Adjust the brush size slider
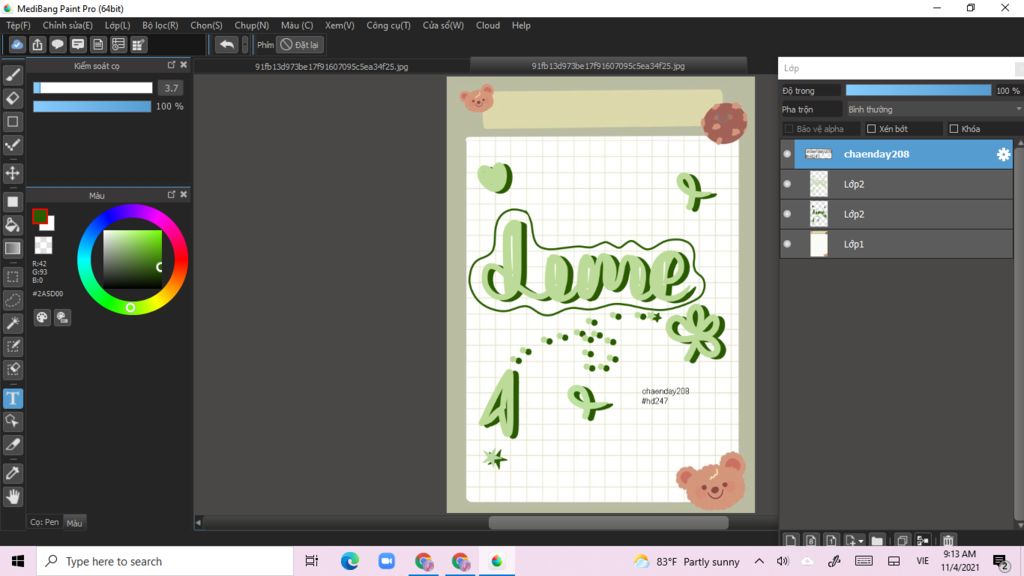Screen dimensions: 1024x576 point(93,88)
